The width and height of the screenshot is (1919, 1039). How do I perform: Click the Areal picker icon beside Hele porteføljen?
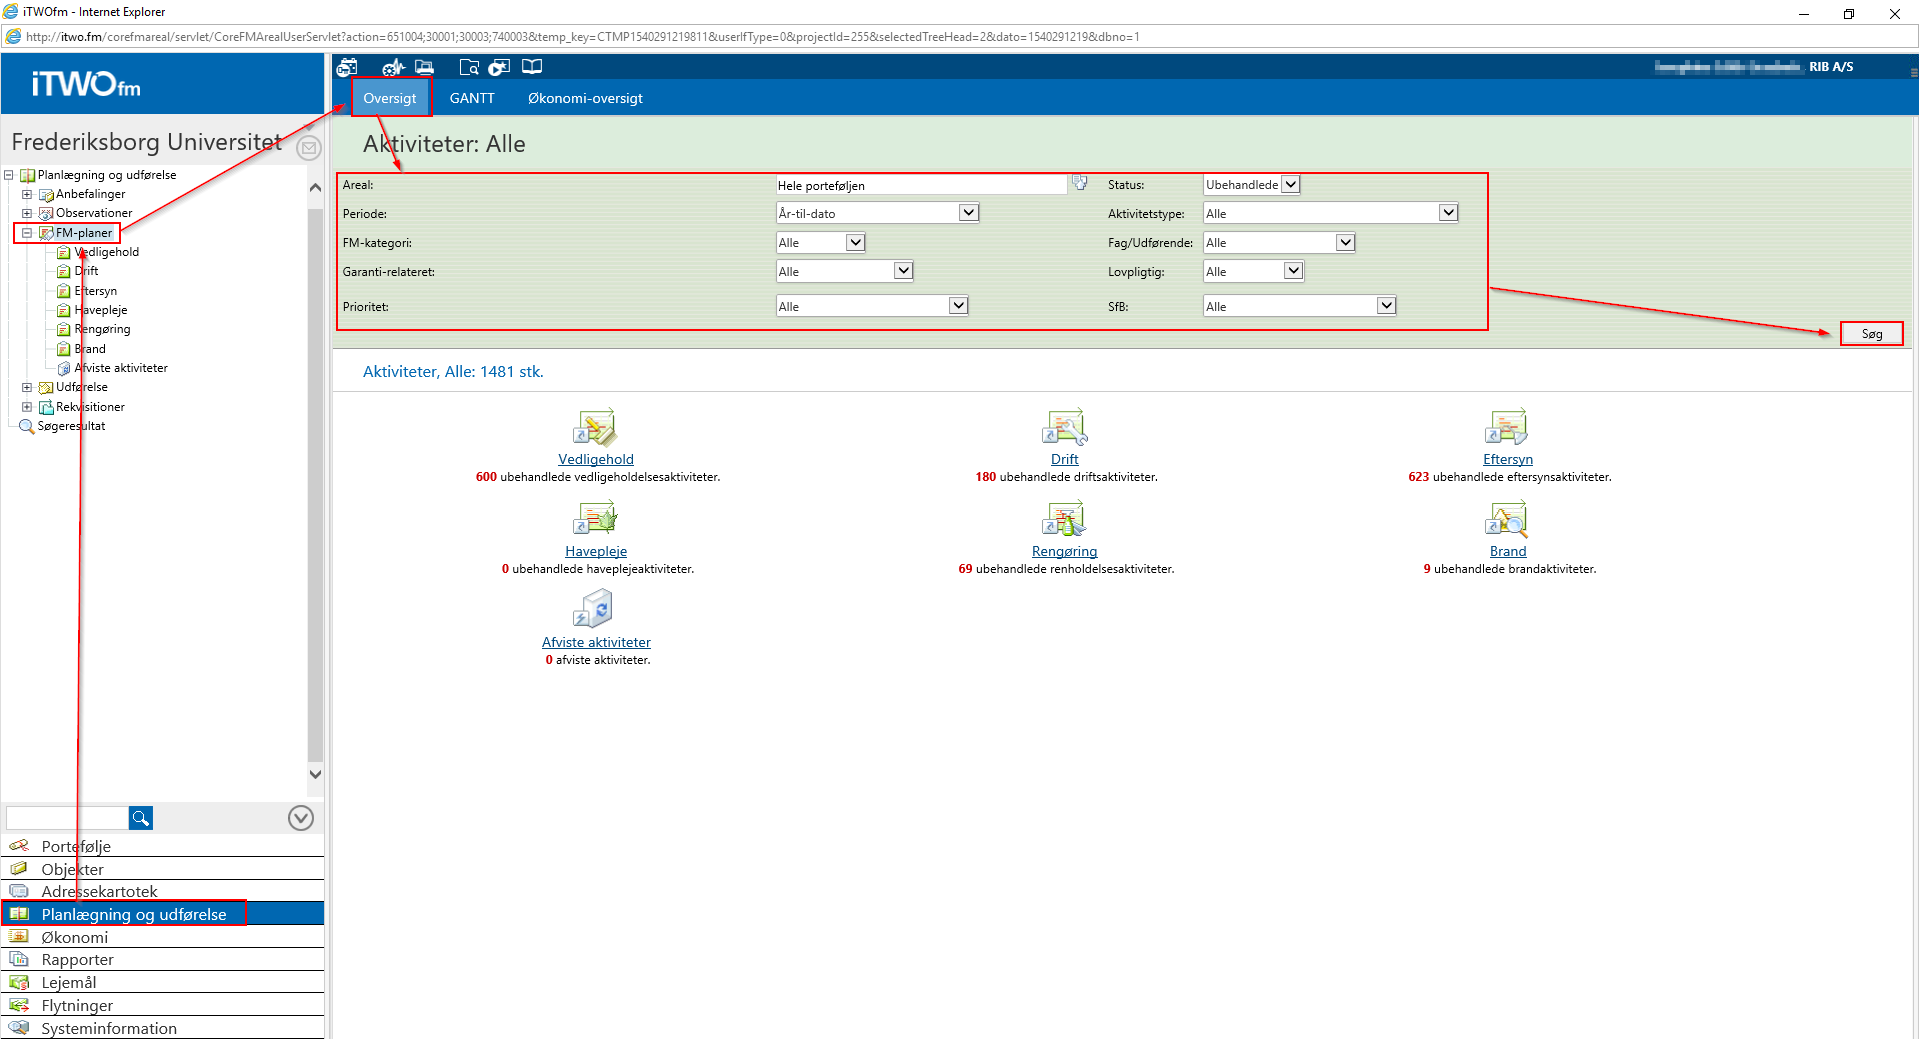pos(1080,183)
